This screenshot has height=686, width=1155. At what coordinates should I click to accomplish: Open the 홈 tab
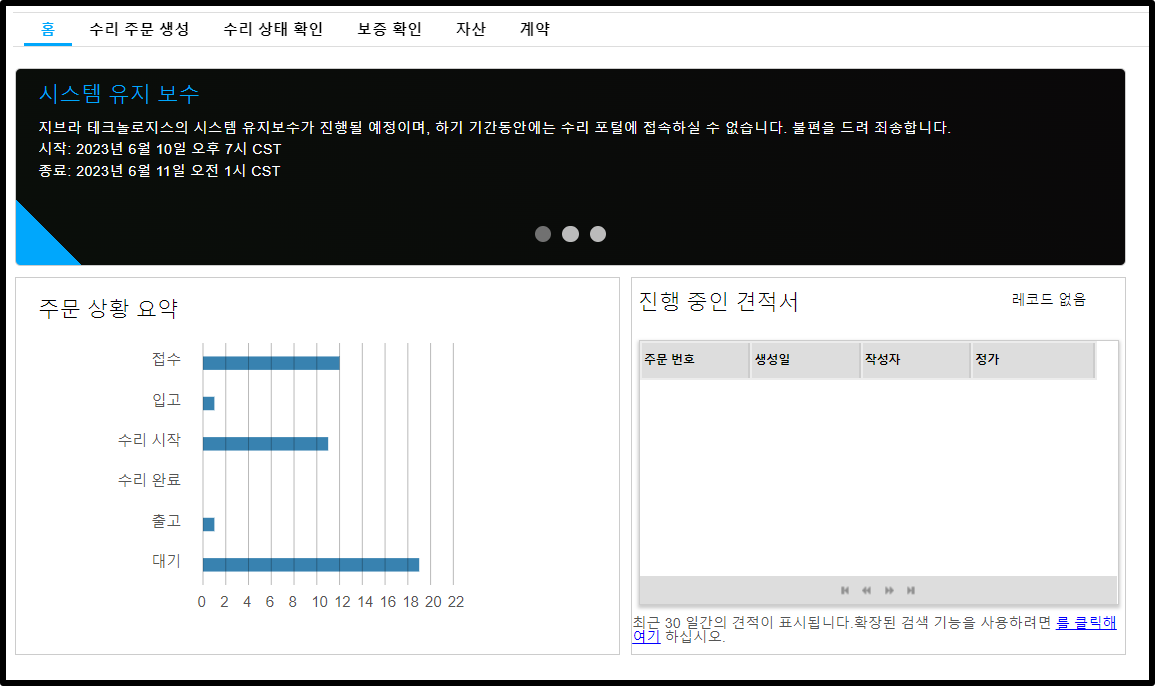[48, 29]
